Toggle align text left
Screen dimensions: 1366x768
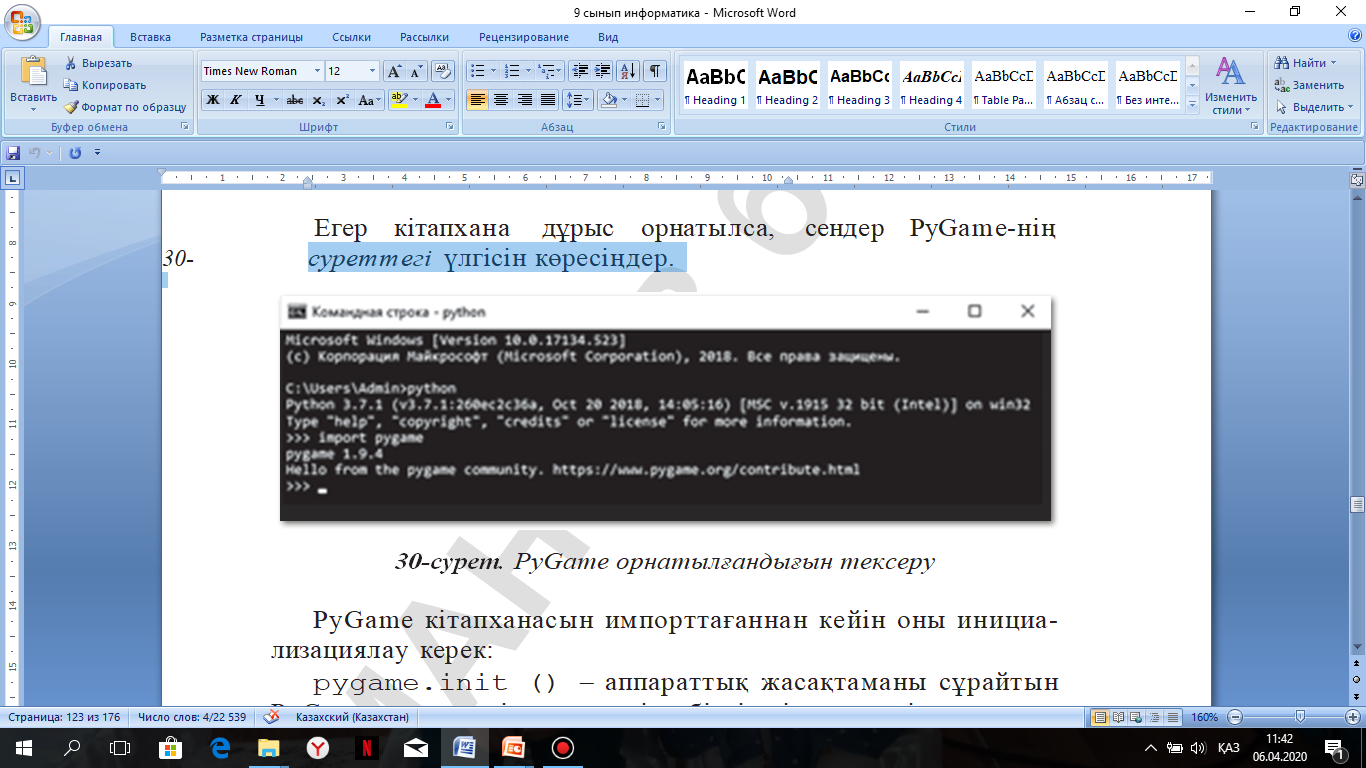(x=477, y=100)
